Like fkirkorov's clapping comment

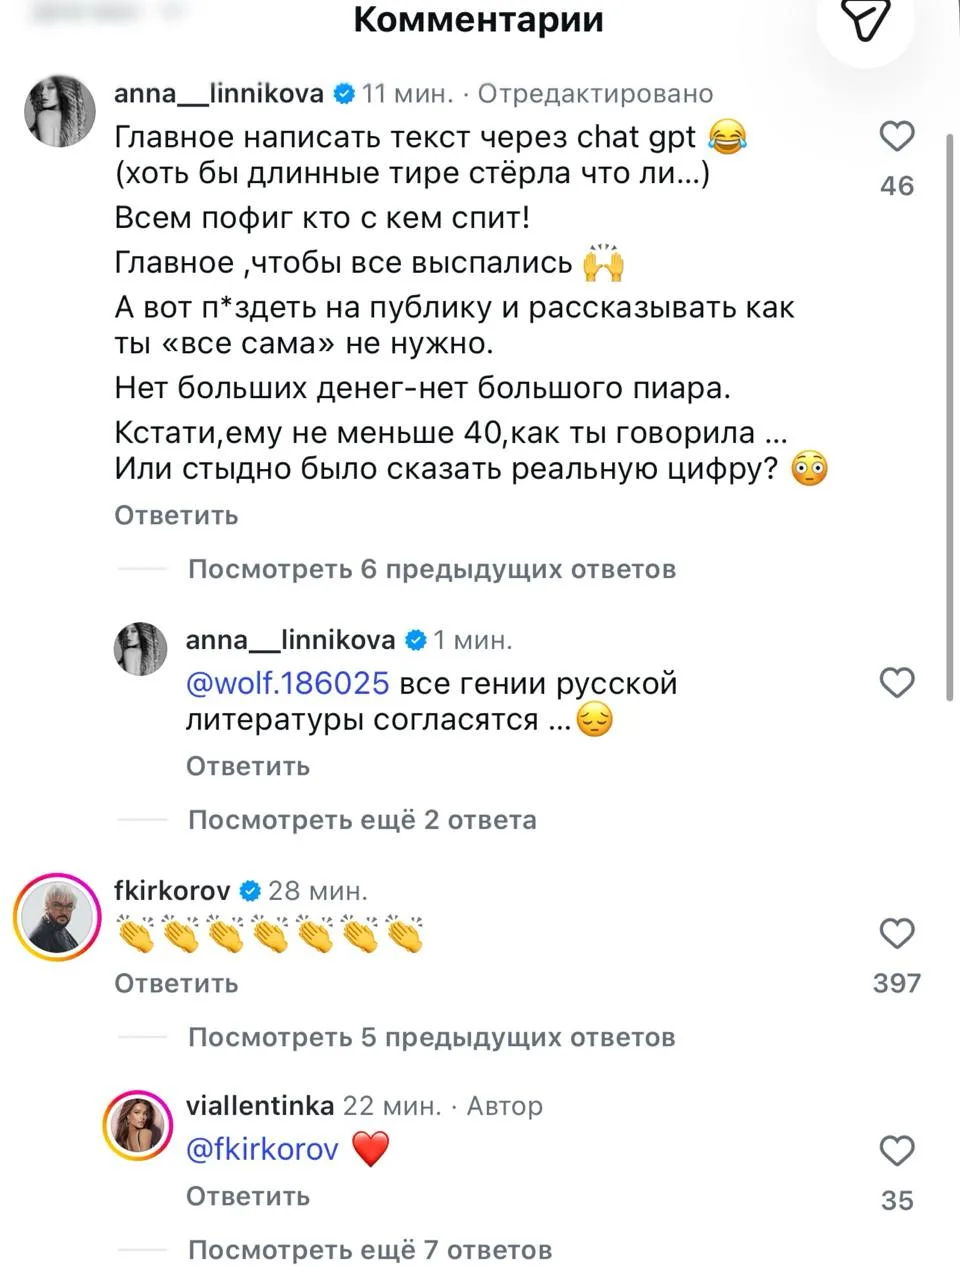(897, 933)
